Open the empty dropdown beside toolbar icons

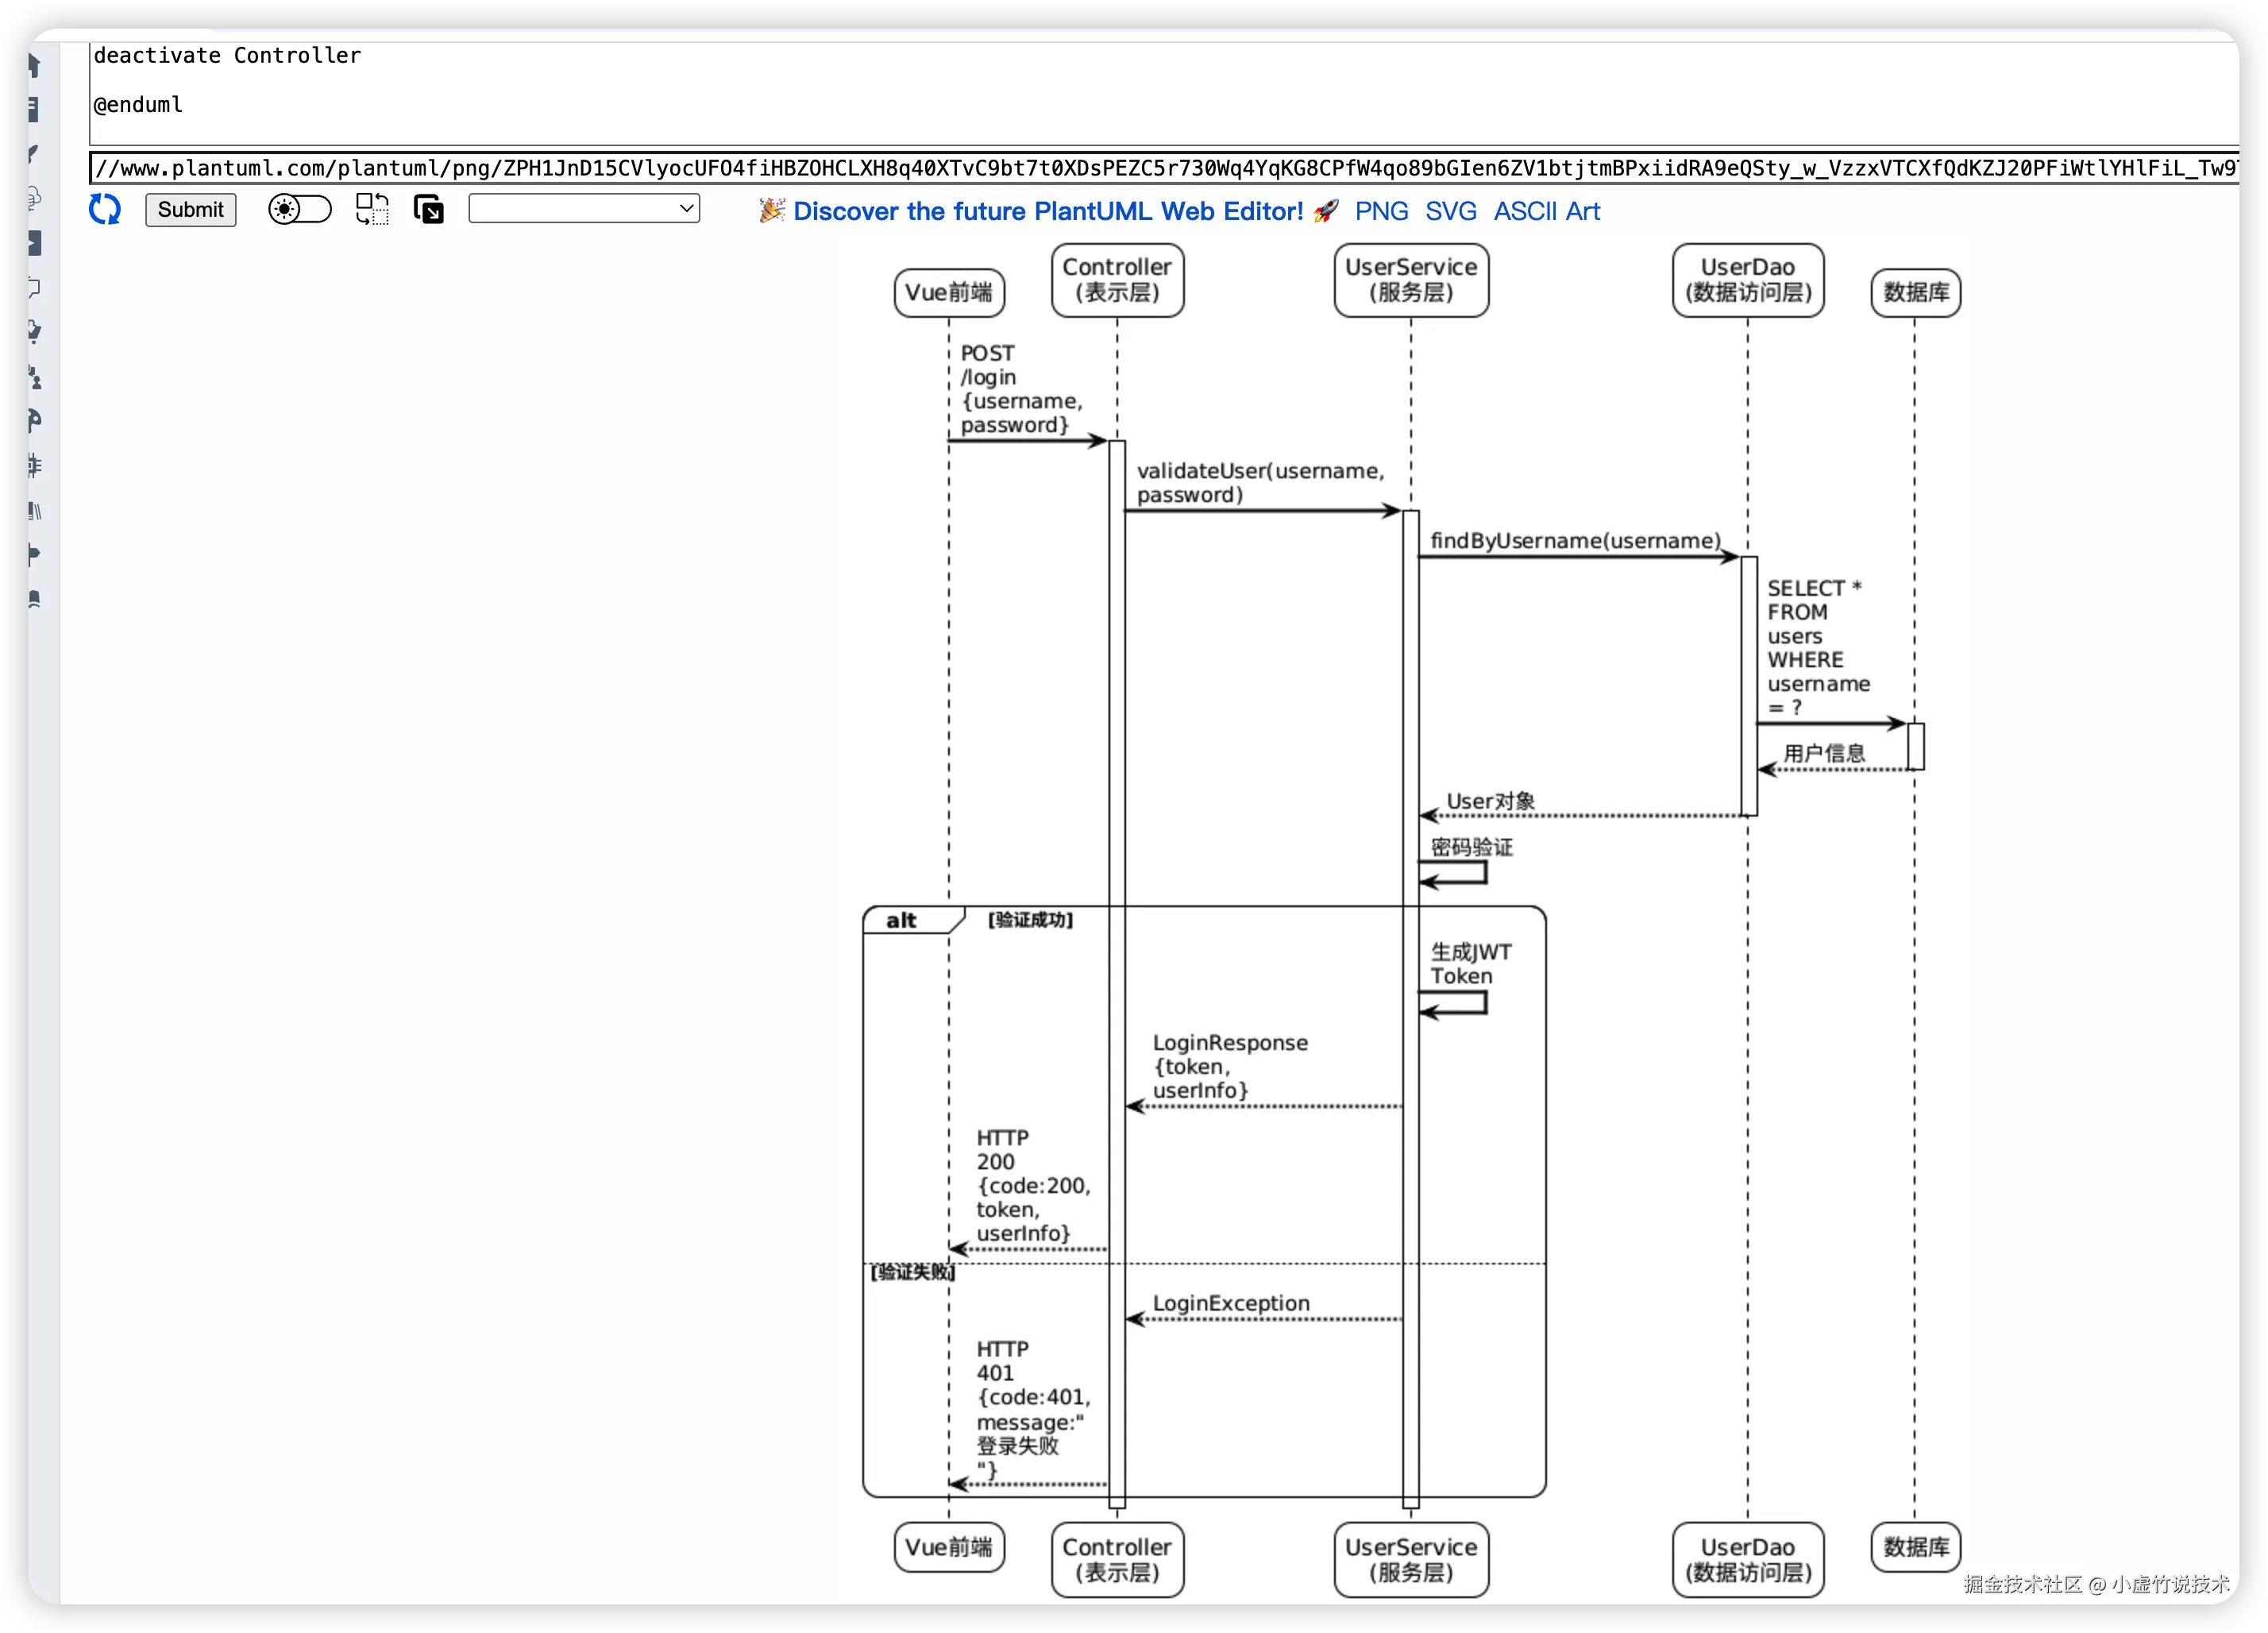pos(584,209)
